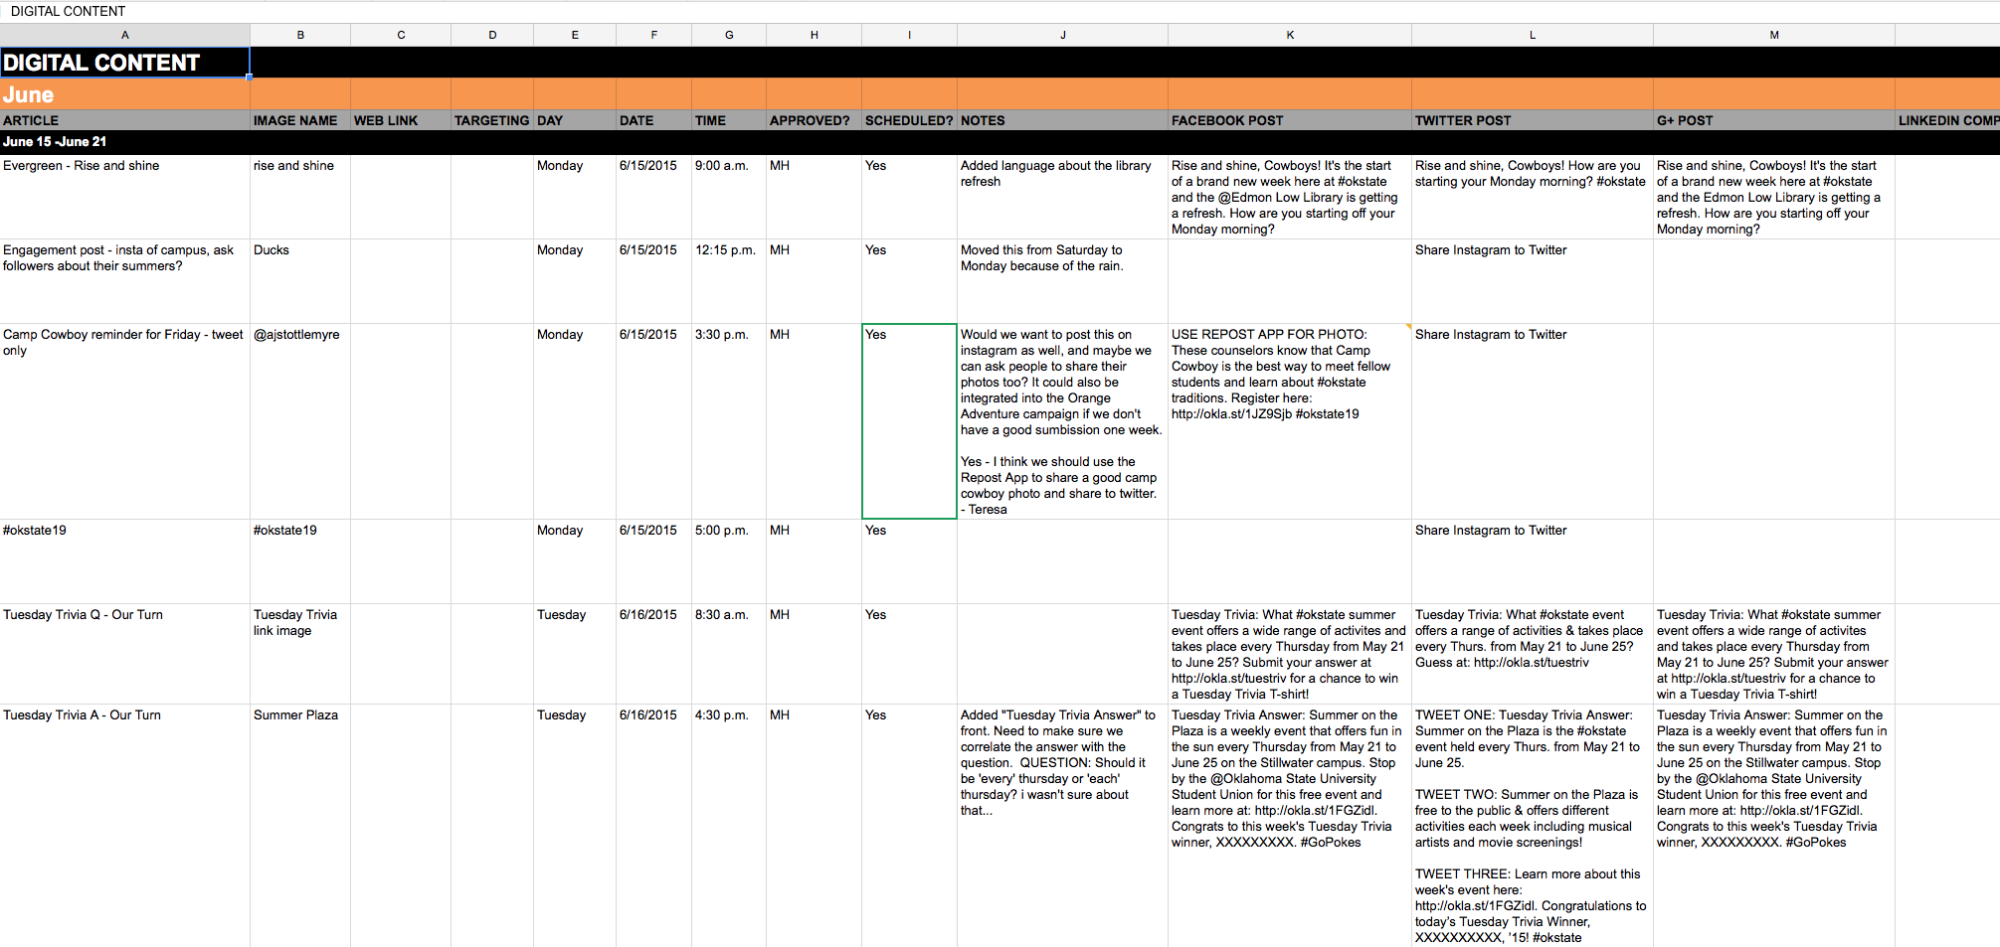Select the 12:15 p.m. time cell
This screenshot has height=947, width=2000.
click(729, 281)
